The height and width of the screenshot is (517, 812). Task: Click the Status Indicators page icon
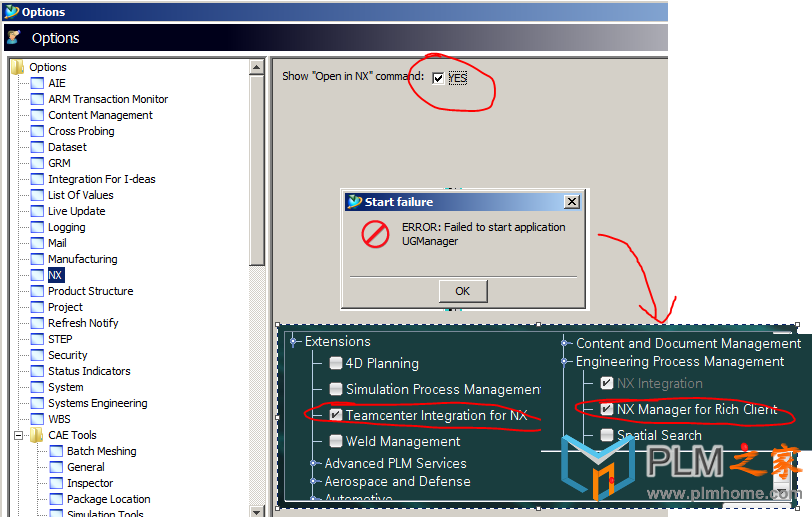coord(37,371)
